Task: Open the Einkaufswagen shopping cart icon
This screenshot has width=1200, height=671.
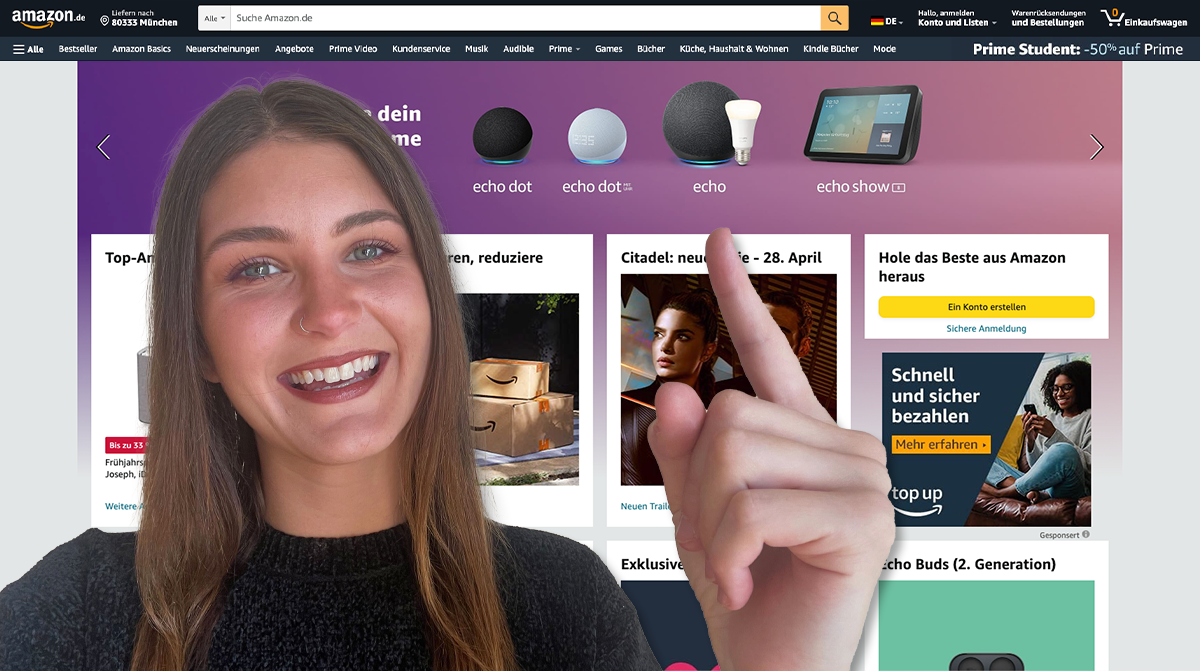Action: (x=1144, y=18)
